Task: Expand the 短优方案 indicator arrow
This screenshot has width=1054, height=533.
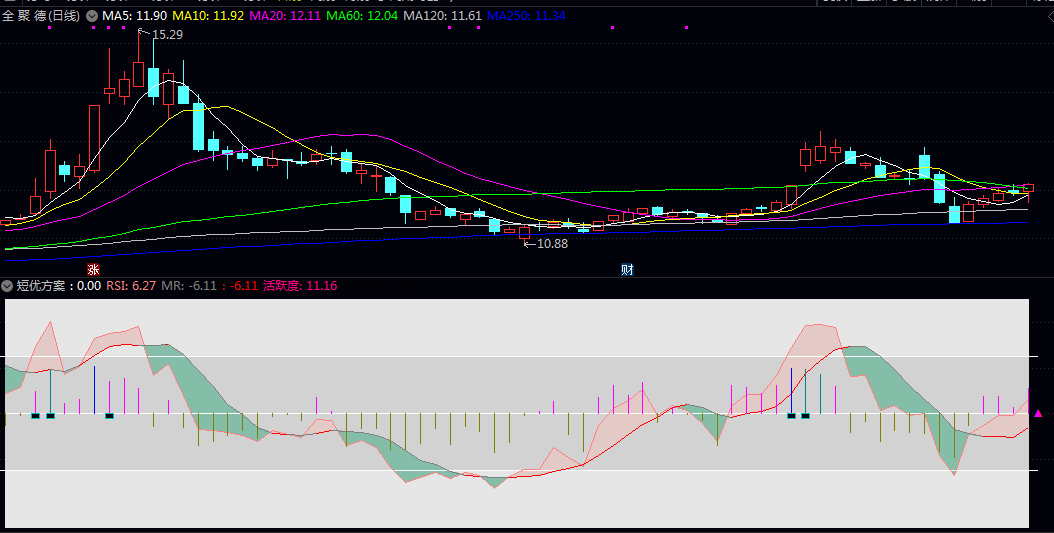Action: click(x=7, y=286)
